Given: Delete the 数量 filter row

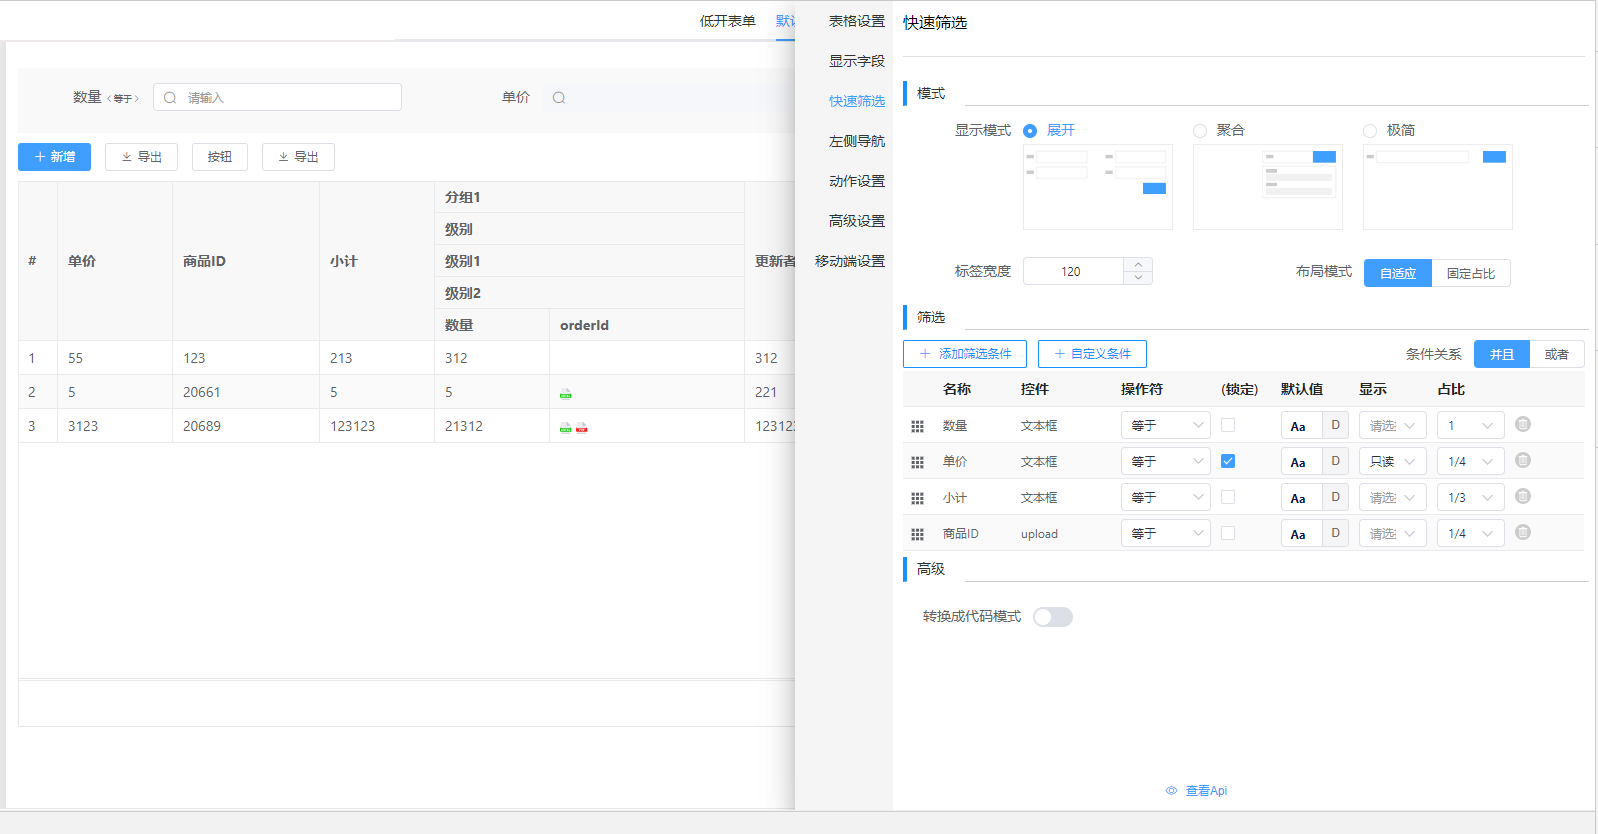Looking at the screenshot, I should [x=1522, y=425].
